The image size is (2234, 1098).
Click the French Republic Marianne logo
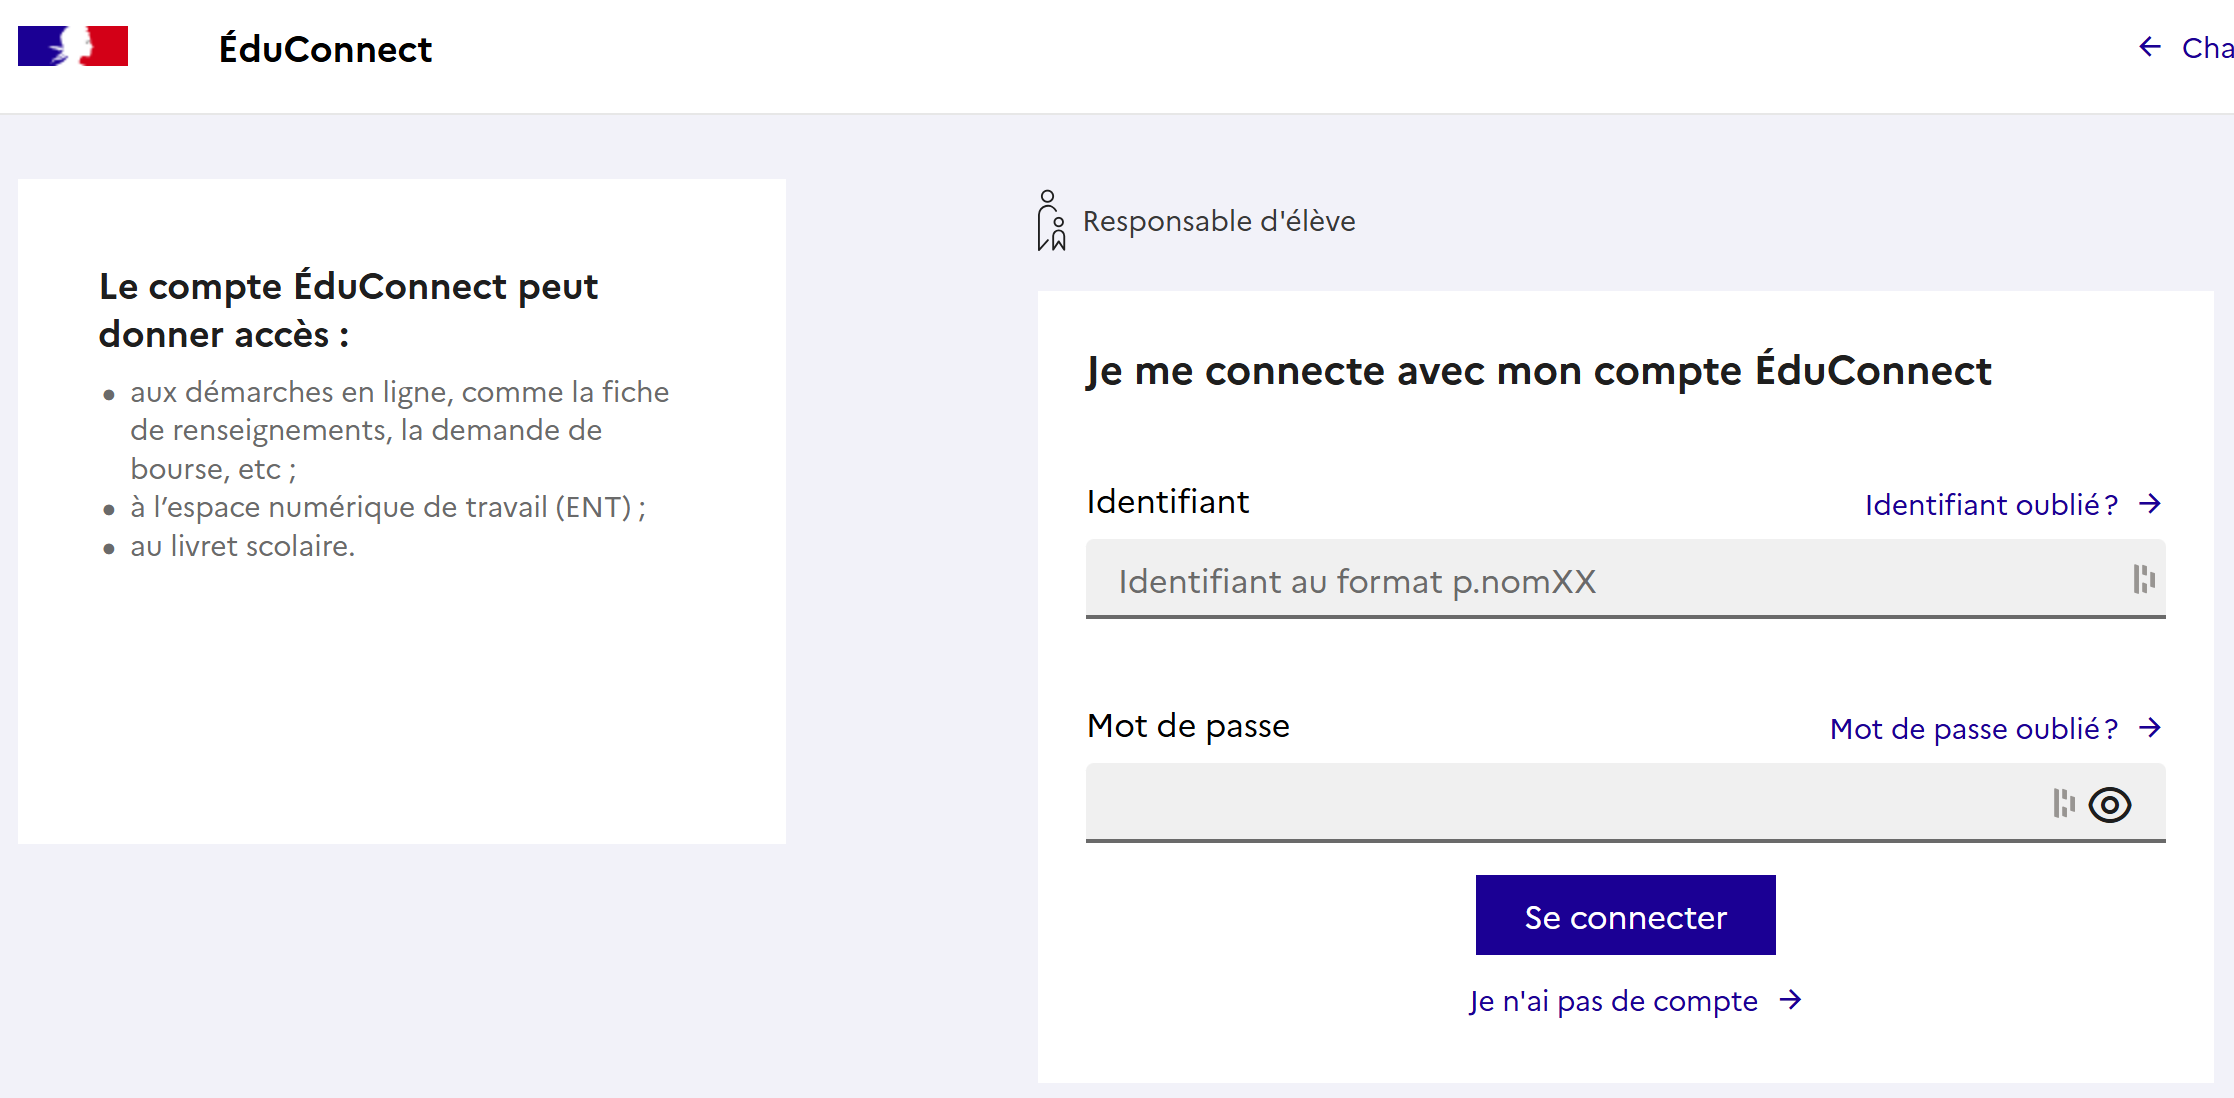tap(73, 45)
